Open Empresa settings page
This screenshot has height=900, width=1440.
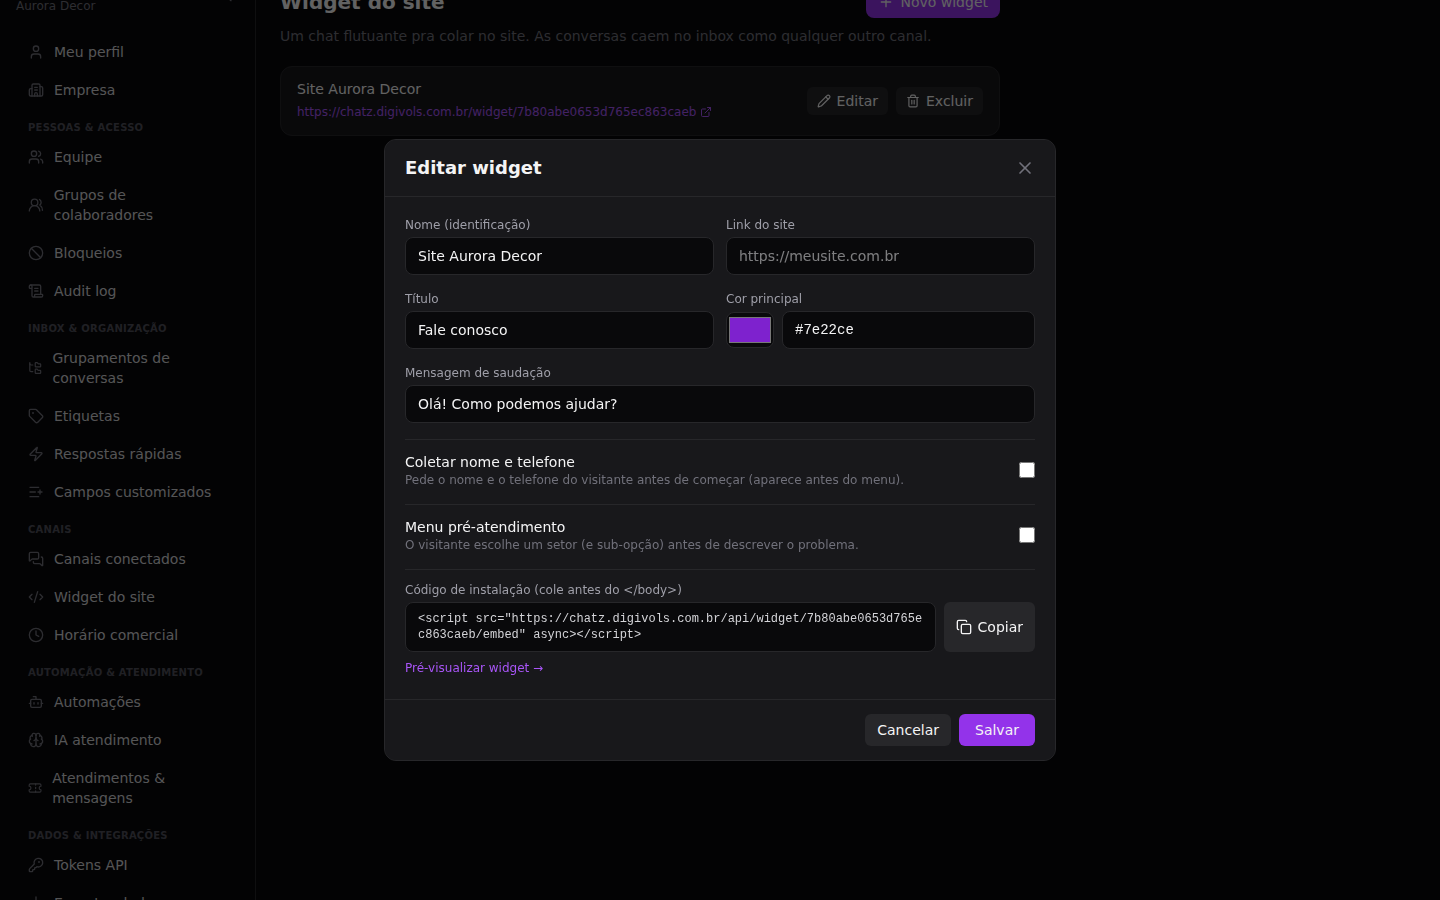(128, 90)
